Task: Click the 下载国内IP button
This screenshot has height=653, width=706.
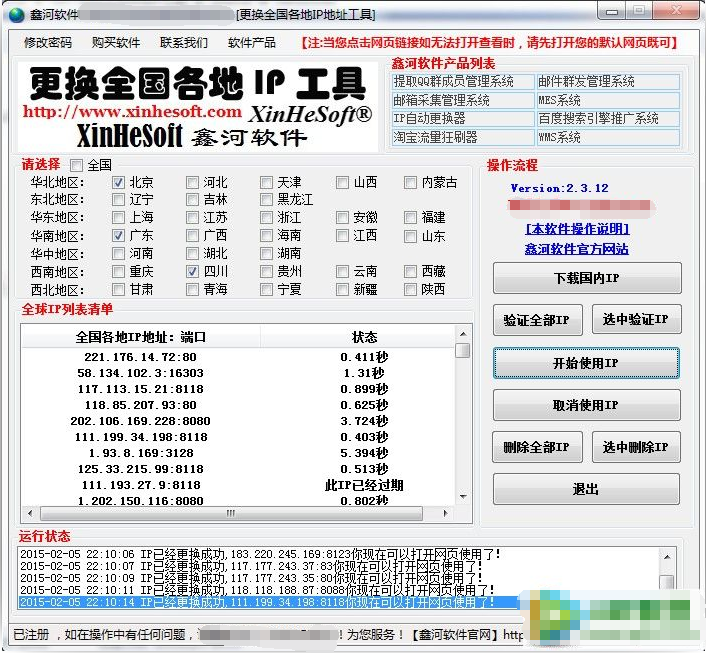Action: coord(587,278)
